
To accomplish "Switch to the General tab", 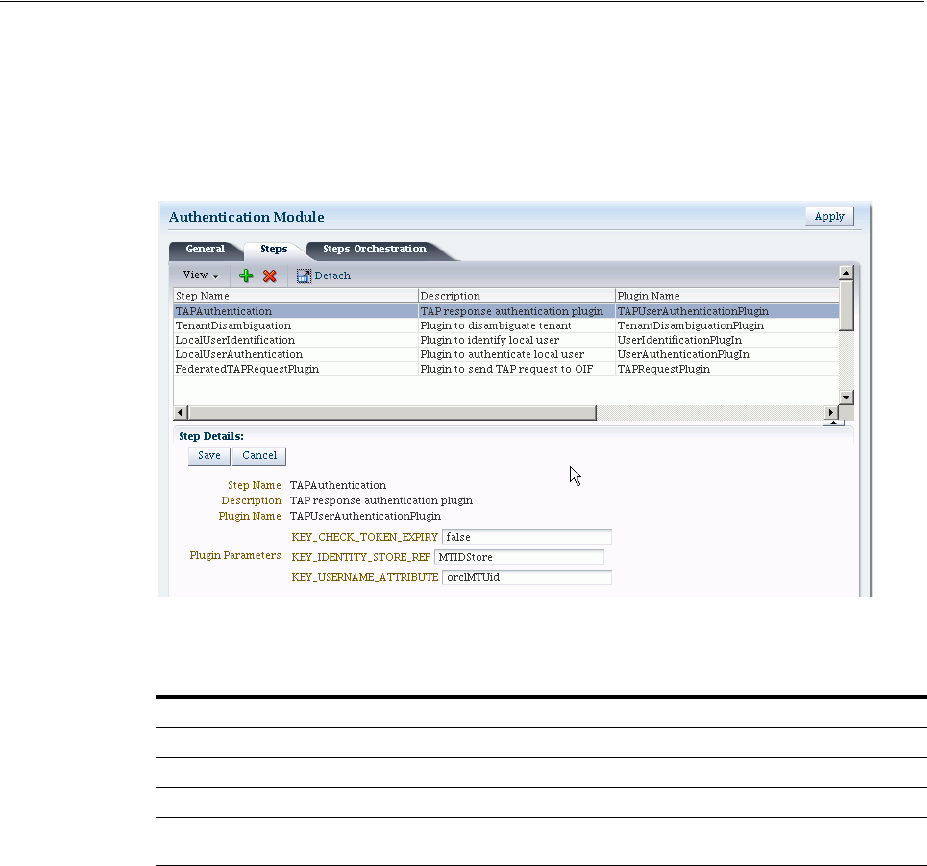I will click(x=205, y=249).
